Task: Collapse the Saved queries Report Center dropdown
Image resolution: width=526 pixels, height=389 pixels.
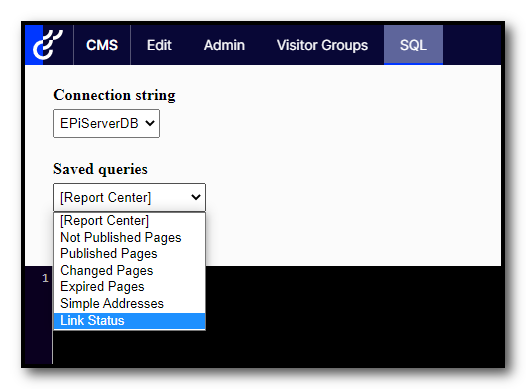Action: point(129,197)
